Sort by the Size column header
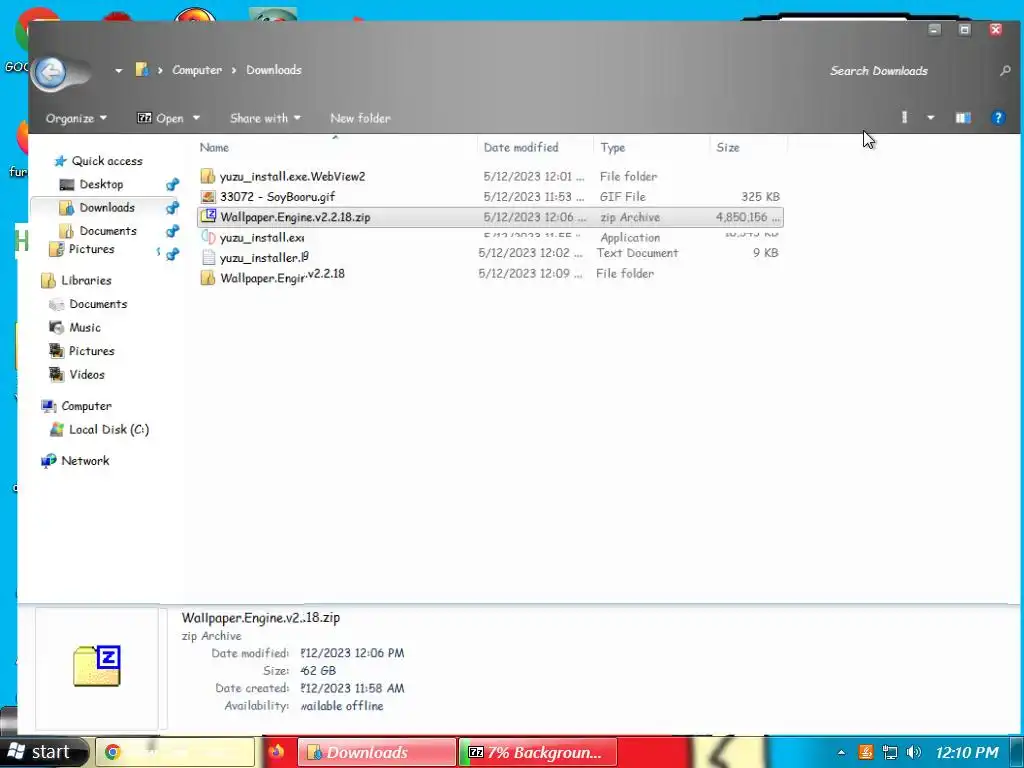The width and height of the screenshot is (1024, 768). tap(728, 148)
